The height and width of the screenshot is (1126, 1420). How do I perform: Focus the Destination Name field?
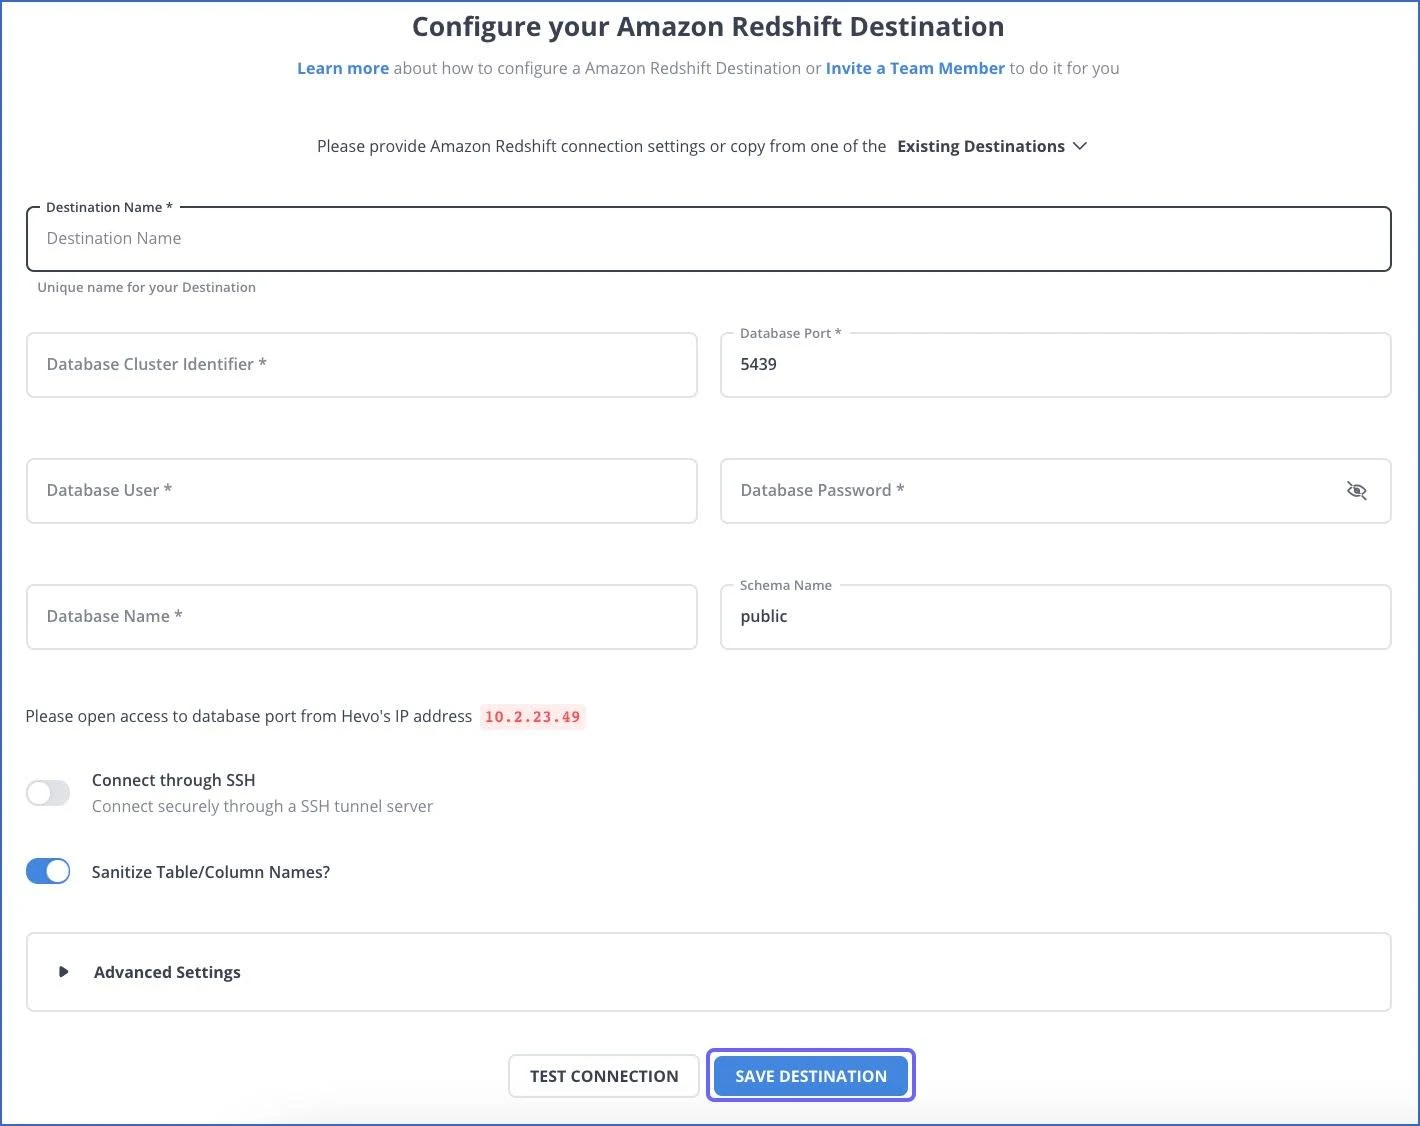[708, 239]
